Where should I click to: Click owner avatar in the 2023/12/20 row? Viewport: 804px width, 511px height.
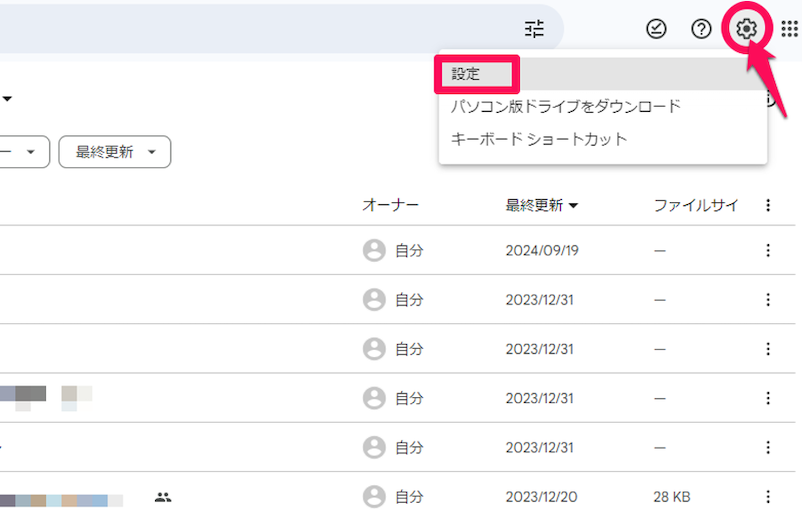tap(374, 496)
